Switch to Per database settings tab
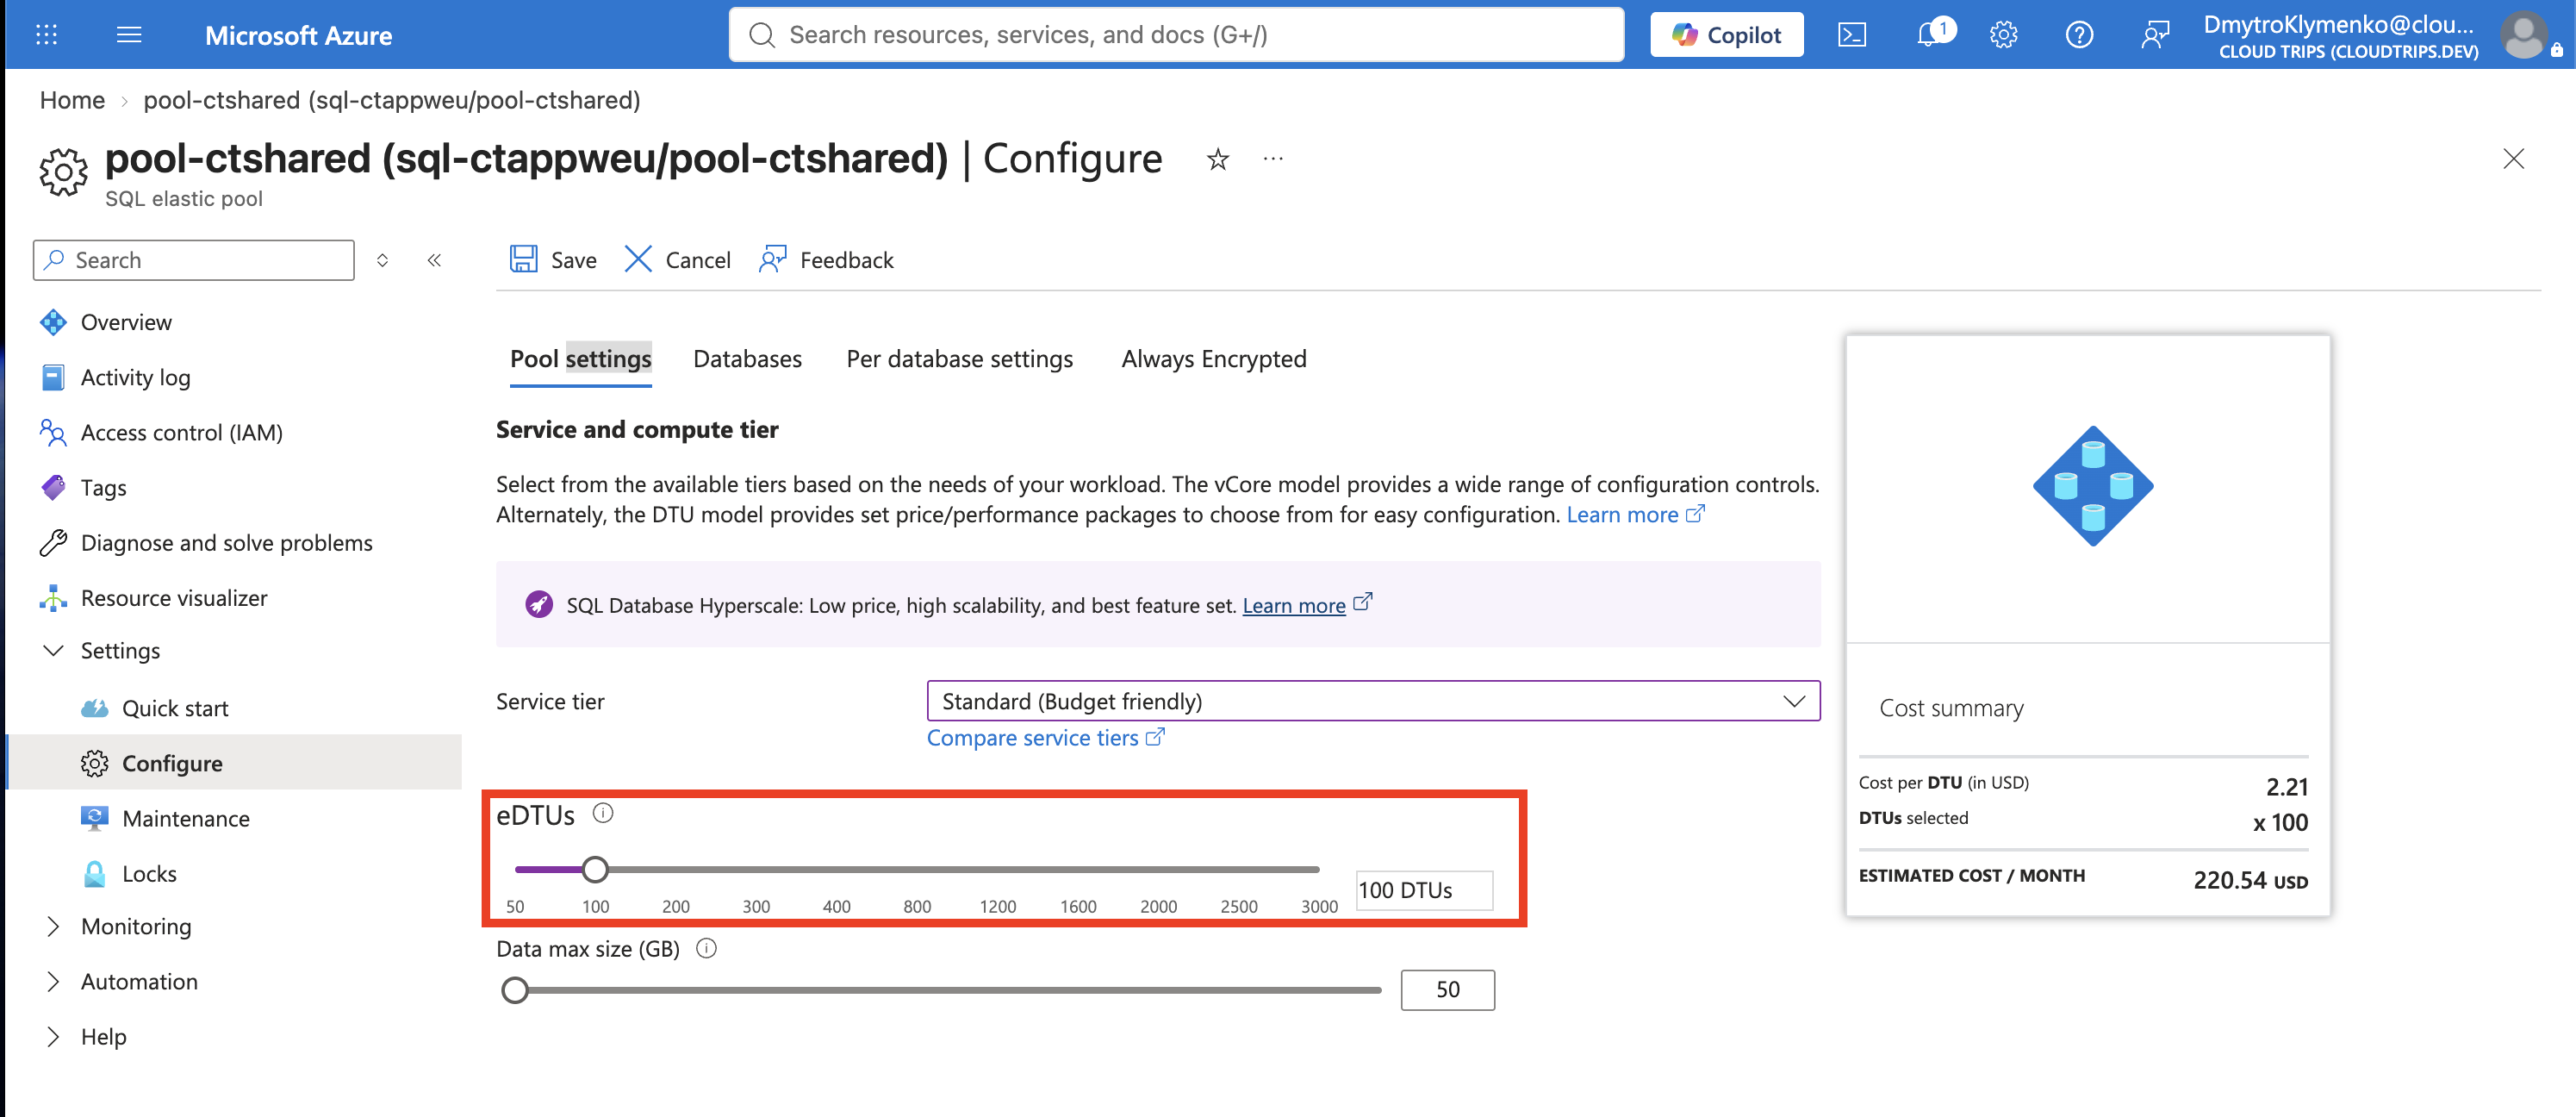The width and height of the screenshot is (2576, 1117). click(x=959, y=359)
